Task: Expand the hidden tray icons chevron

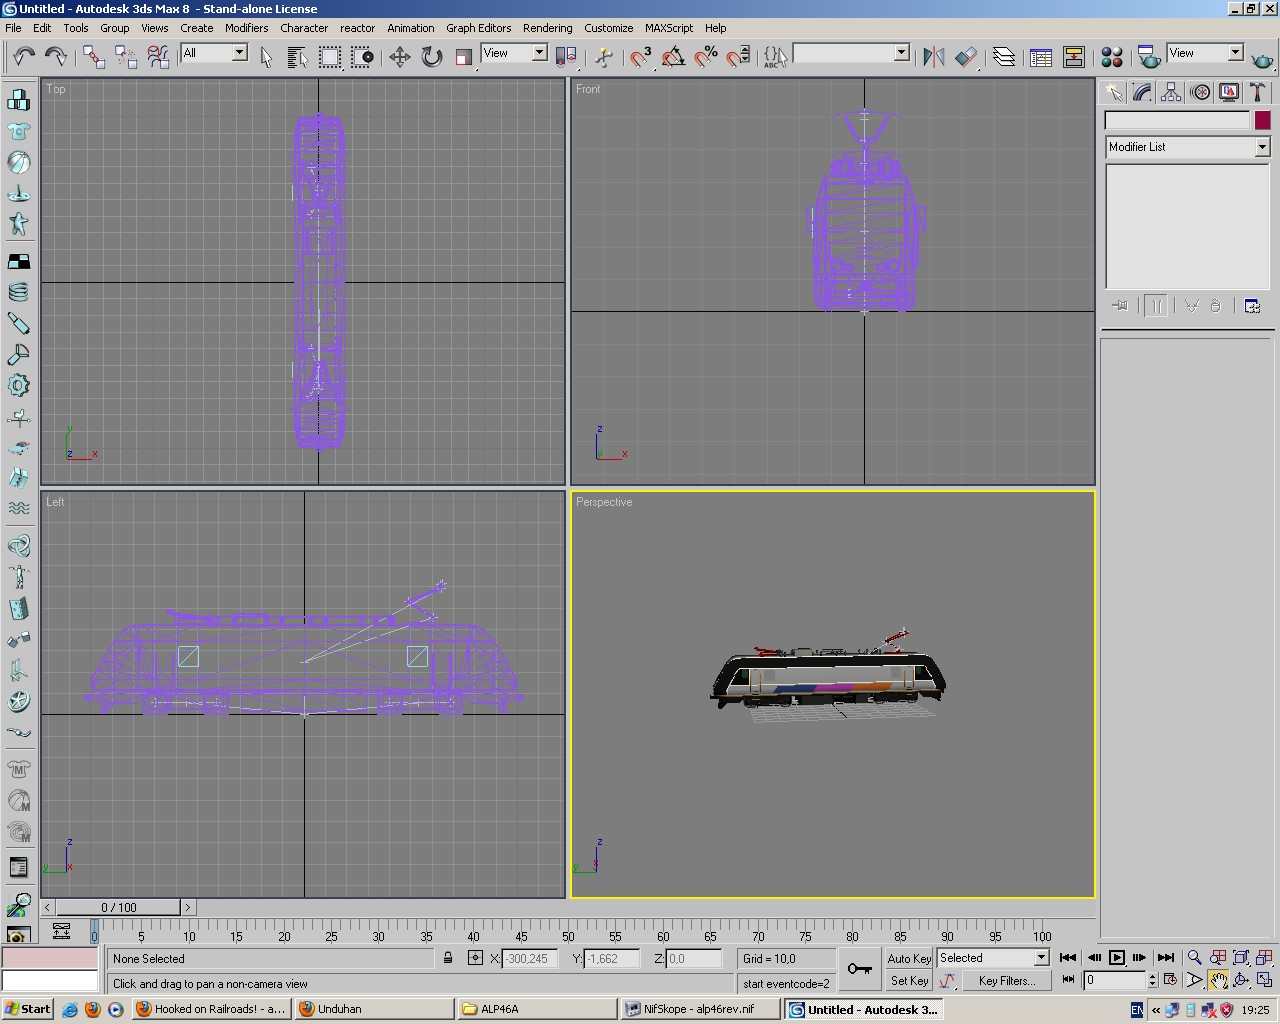Action: point(1156,1010)
